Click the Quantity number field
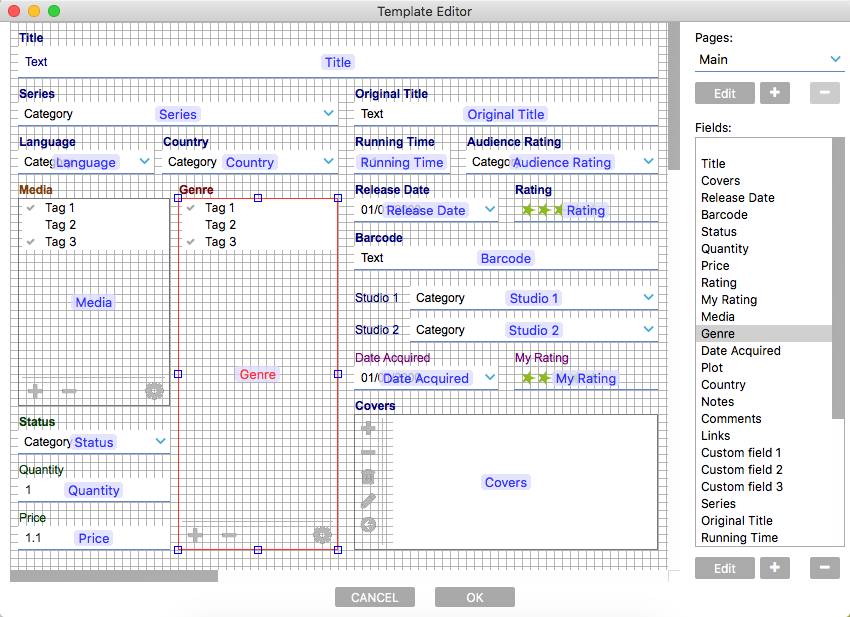 click(x=94, y=490)
